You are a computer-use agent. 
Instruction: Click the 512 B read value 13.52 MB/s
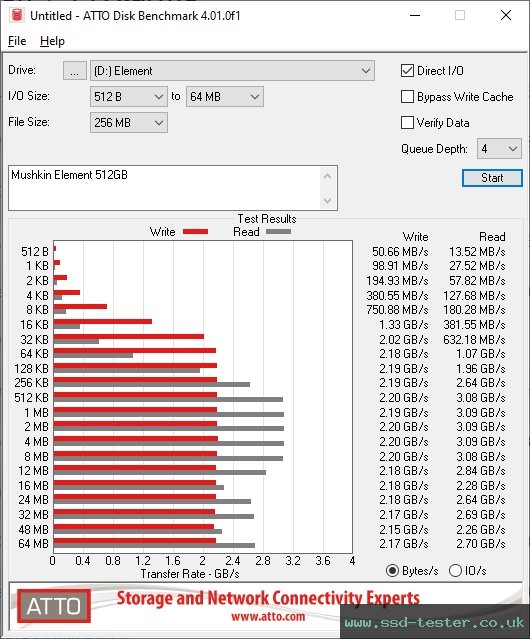tap(477, 252)
